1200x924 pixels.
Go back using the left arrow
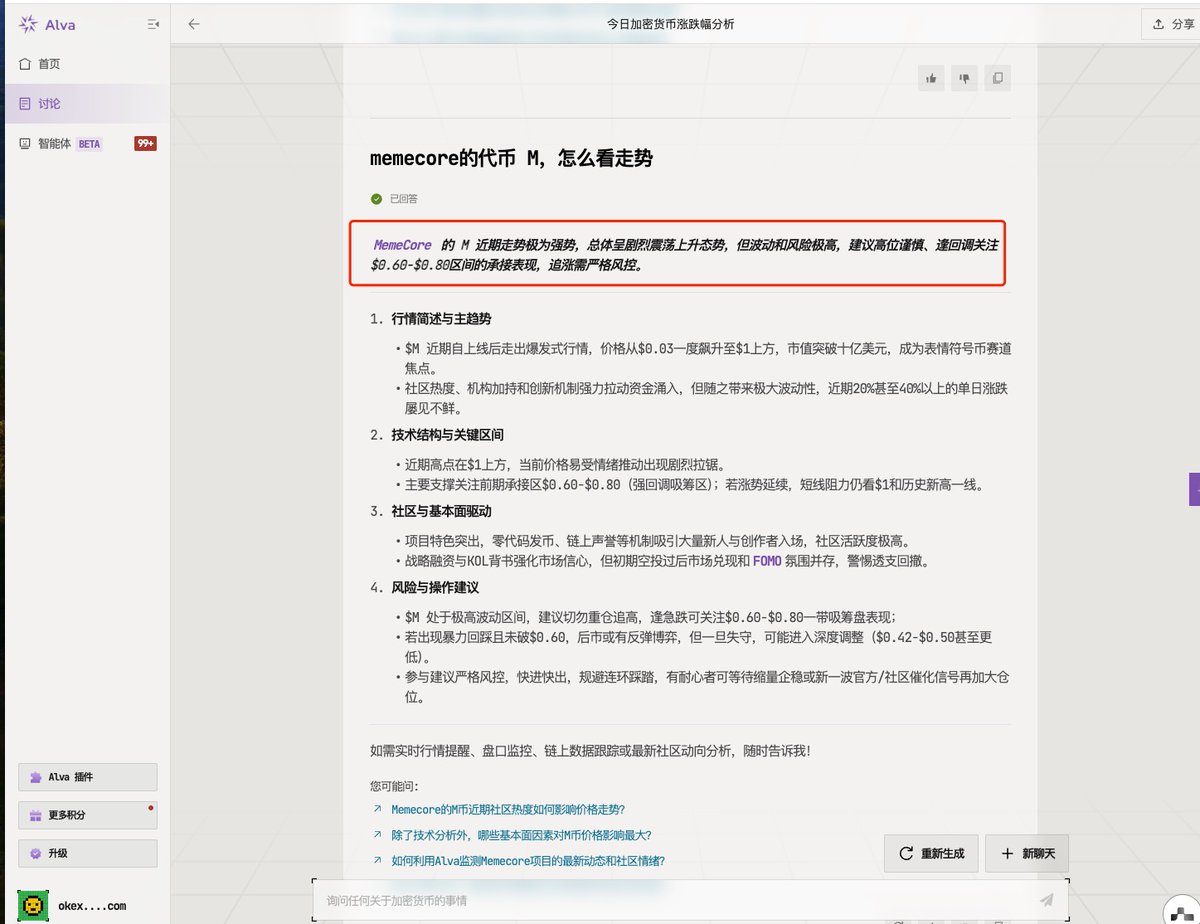(194, 24)
